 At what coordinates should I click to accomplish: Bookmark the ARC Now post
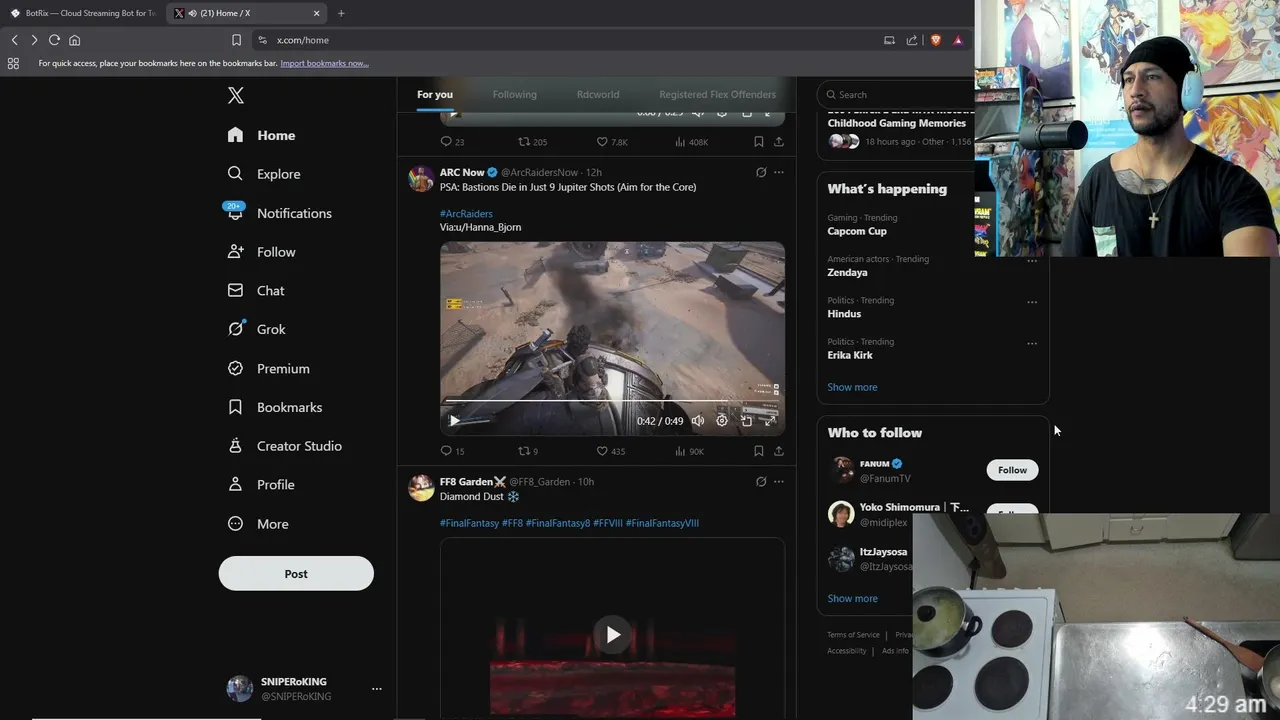click(x=759, y=451)
